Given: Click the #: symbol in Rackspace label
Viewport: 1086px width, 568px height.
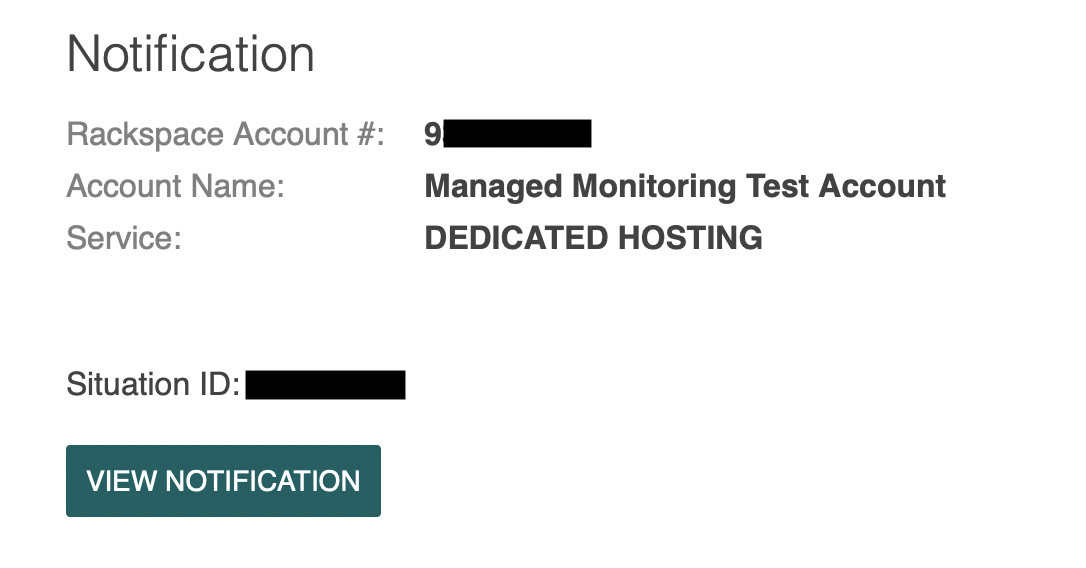Looking at the screenshot, I should [x=371, y=134].
